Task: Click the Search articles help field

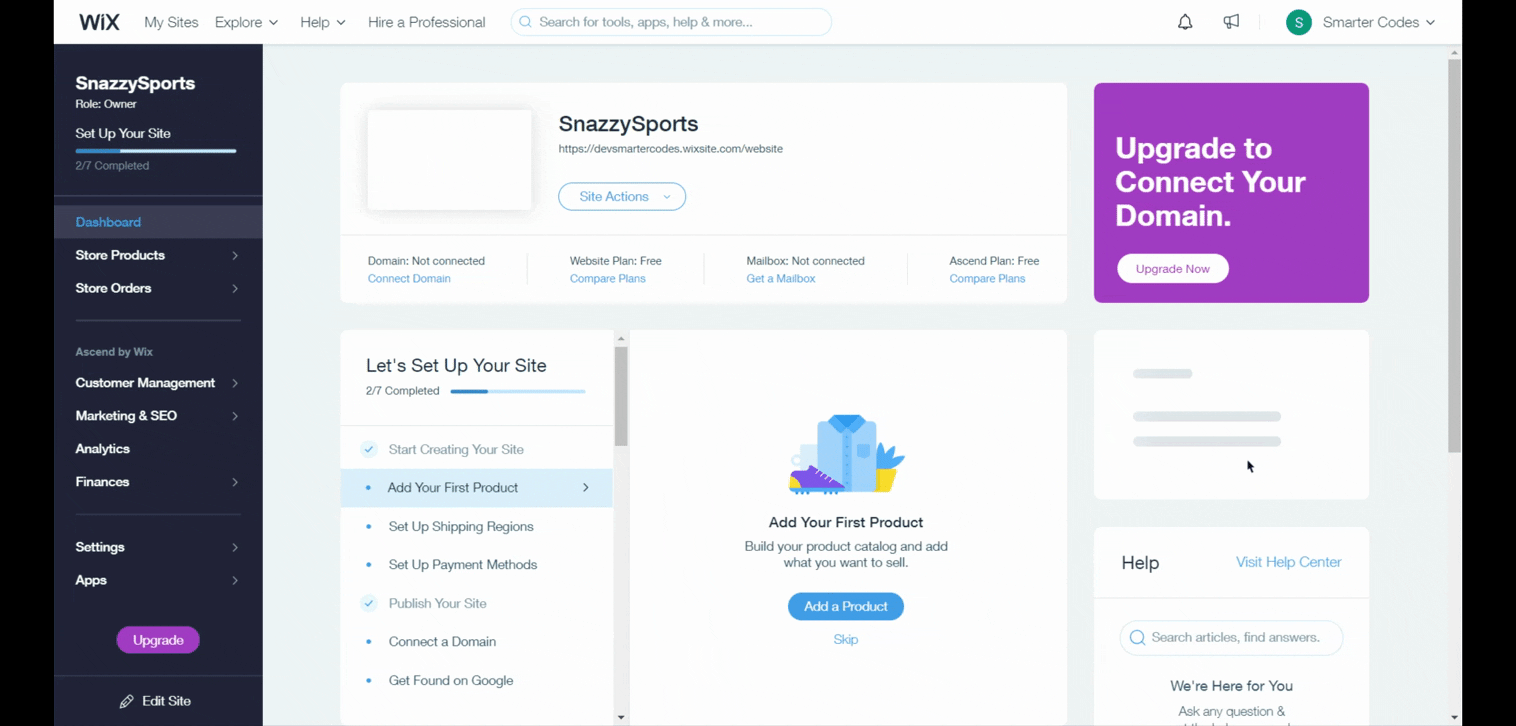Action: coord(1231,637)
